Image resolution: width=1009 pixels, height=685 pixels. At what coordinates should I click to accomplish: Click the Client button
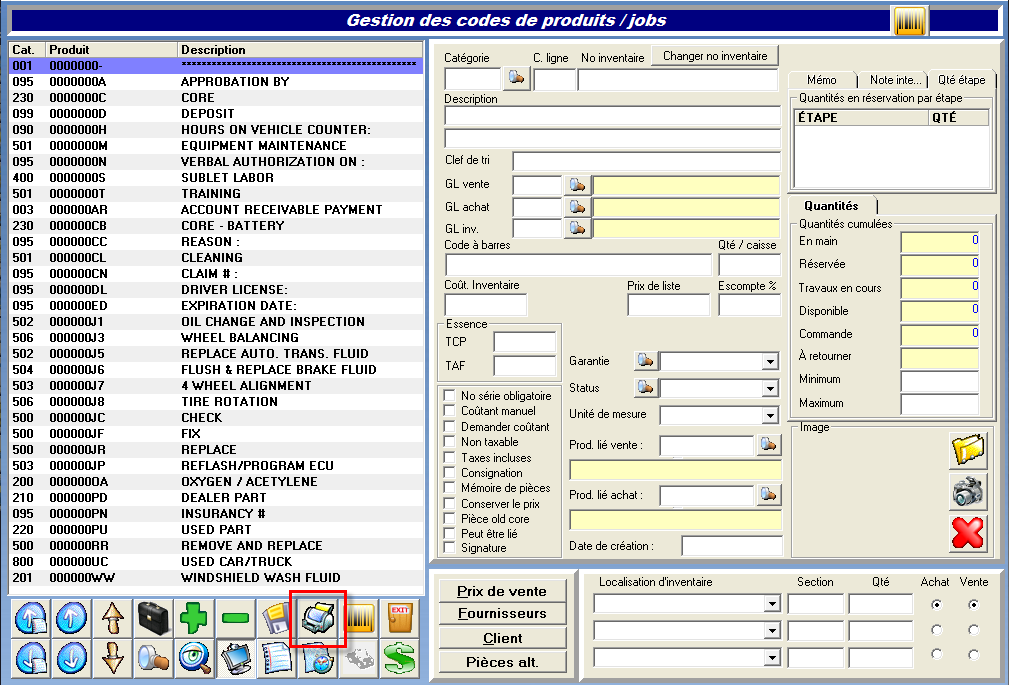coord(502,638)
